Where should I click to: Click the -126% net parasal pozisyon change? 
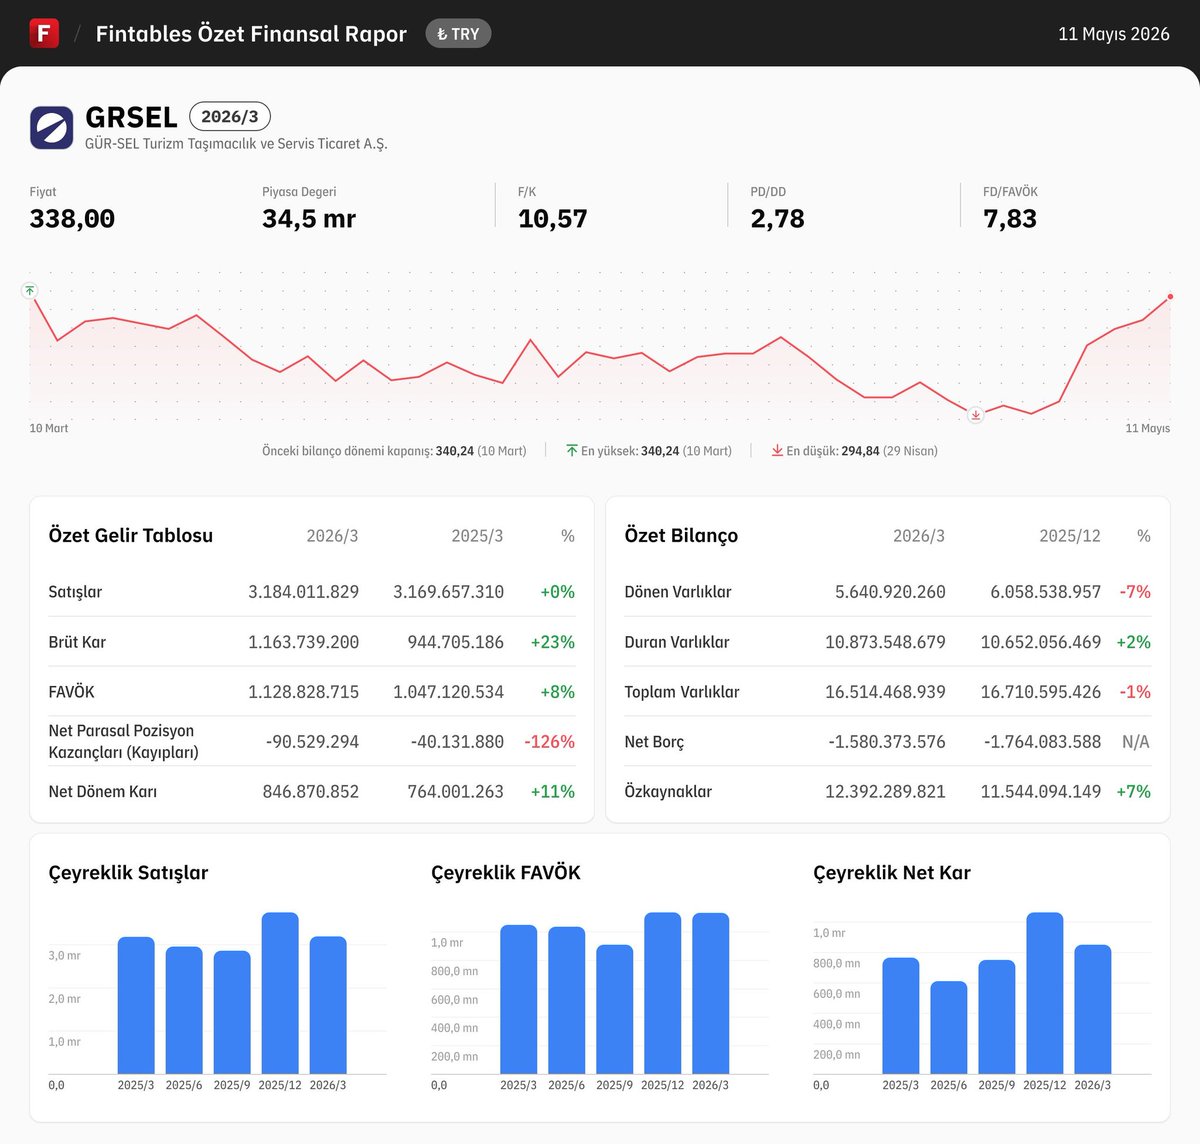(x=549, y=742)
